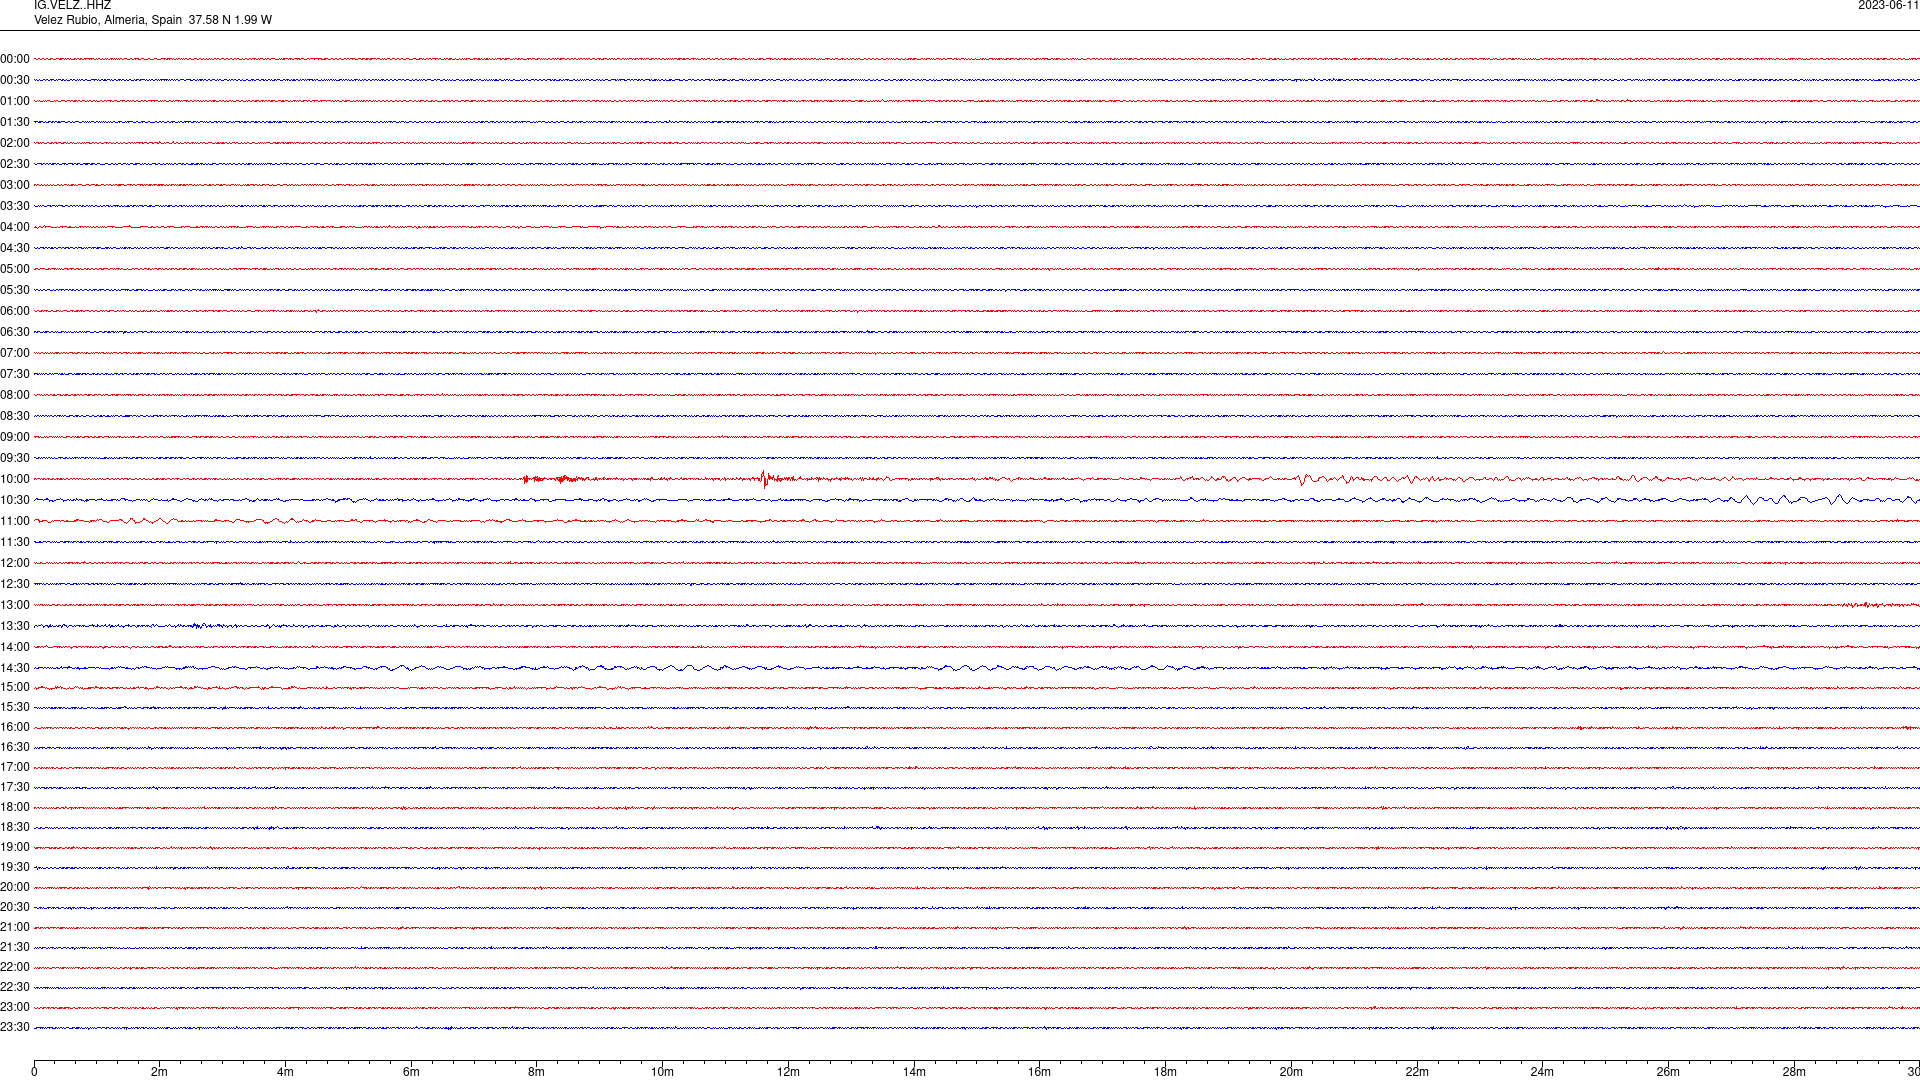Select the 12:00 time row label
This screenshot has width=1920, height=1080.
pyautogui.click(x=15, y=563)
